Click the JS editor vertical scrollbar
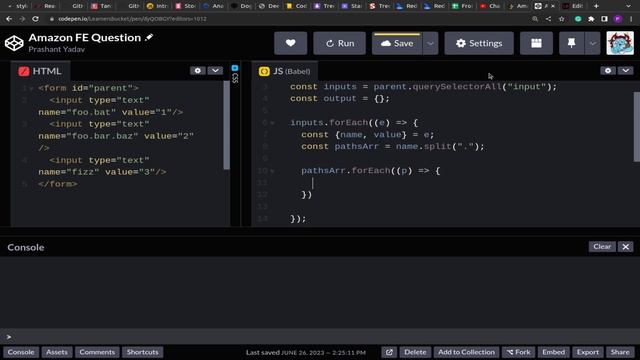 (637, 127)
